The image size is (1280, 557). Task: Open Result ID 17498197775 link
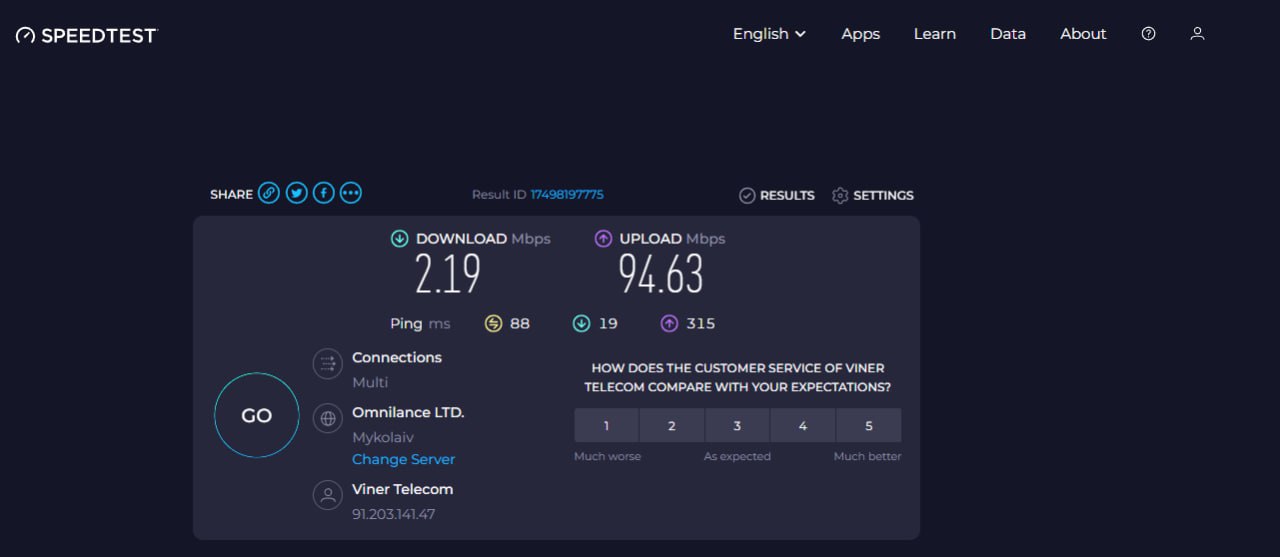tap(566, 194)
